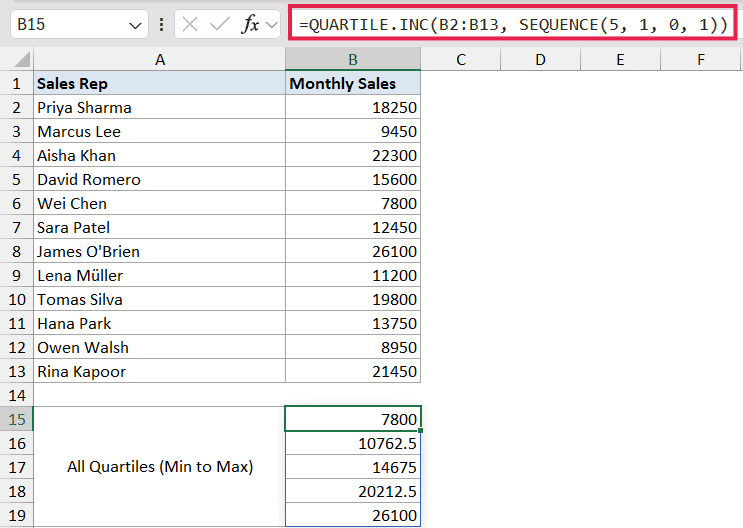Click the sales value 15600
This screenshot has width=743, height=528.
353,180
